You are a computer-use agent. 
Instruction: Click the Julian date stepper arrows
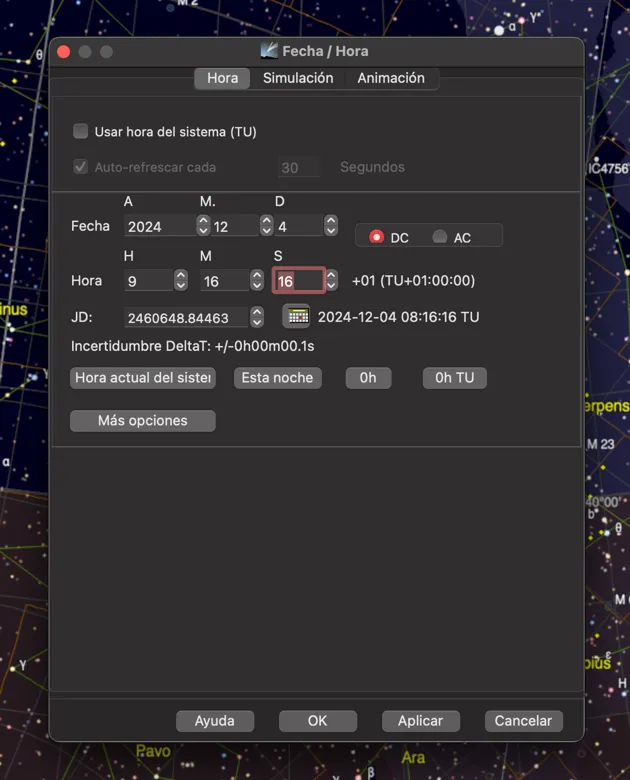click(257, 317)
